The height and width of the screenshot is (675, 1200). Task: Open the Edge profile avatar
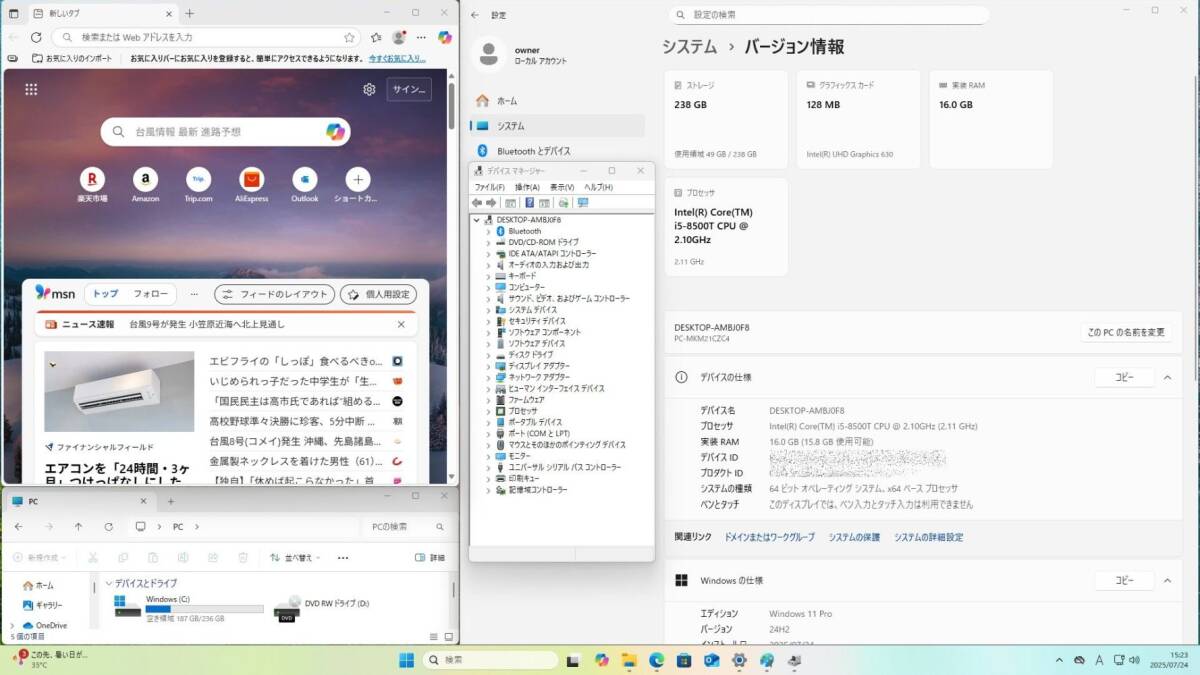(x=399, y=37)
